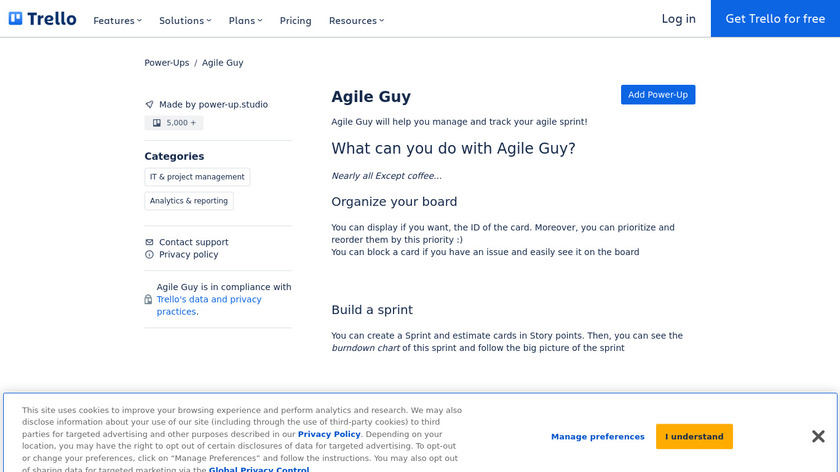The width and height of the screenshot is (840, 472).
Task: Click the Power-Ups breadcrumb link
Action: (x=166, y=63)
